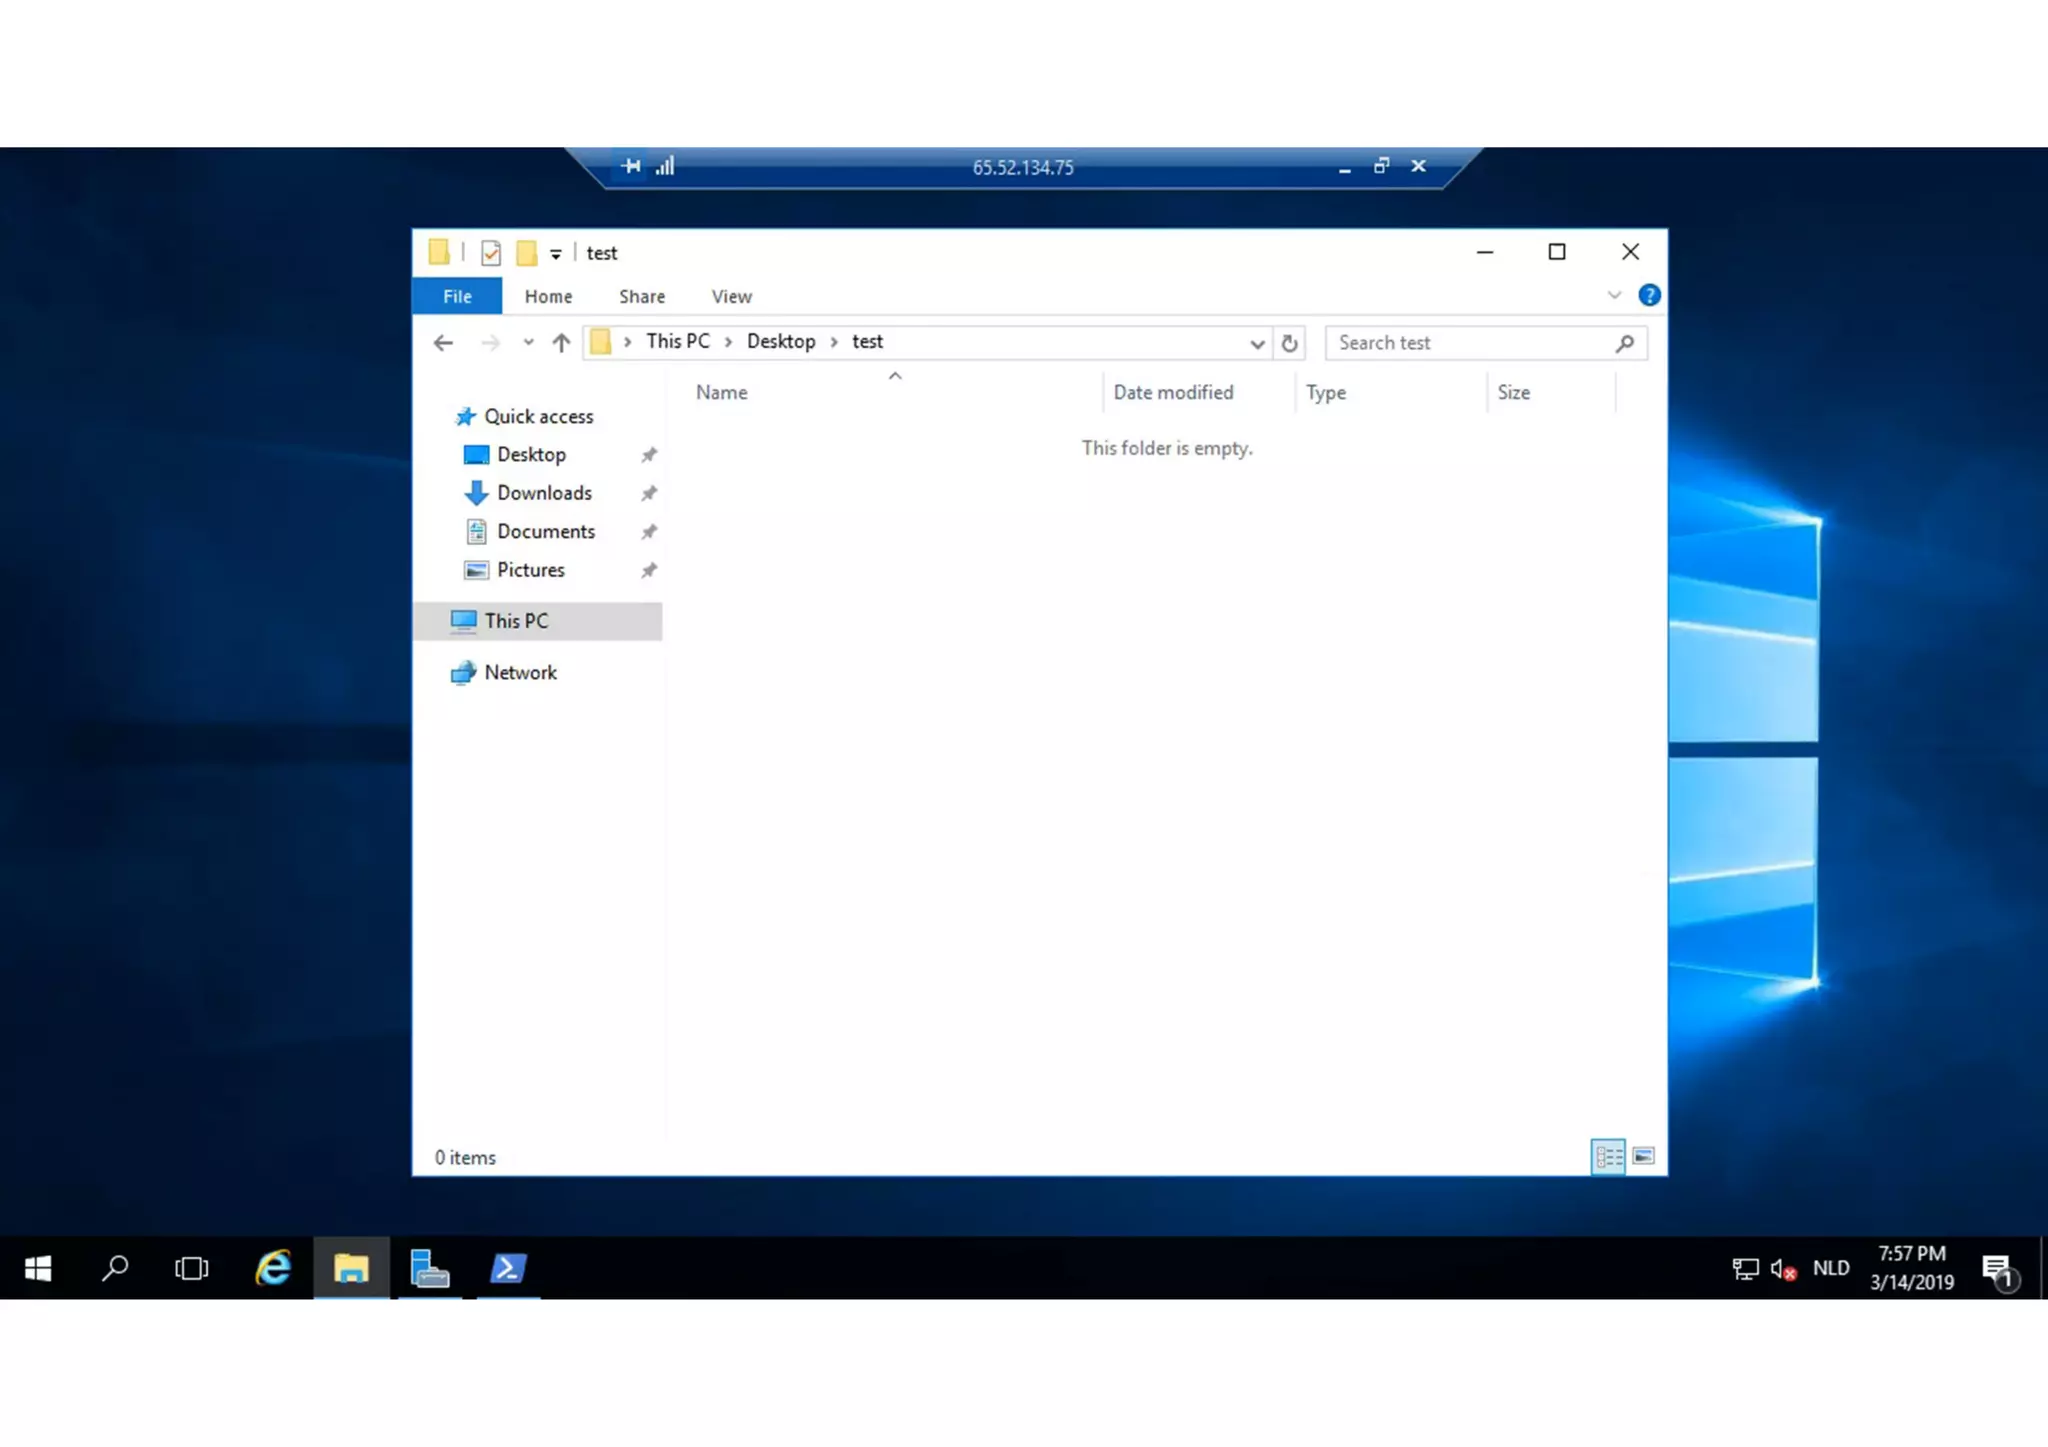Open the Customize Quick Access Toolbar dropdown

[x=555, y=254]
